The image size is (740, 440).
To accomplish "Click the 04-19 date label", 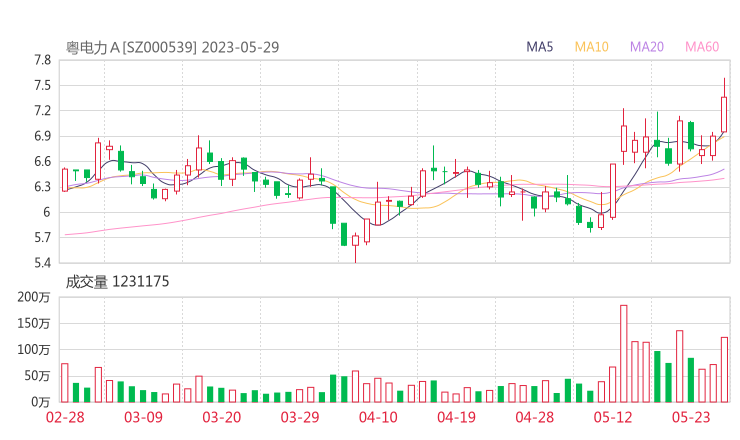I will 456,417.
